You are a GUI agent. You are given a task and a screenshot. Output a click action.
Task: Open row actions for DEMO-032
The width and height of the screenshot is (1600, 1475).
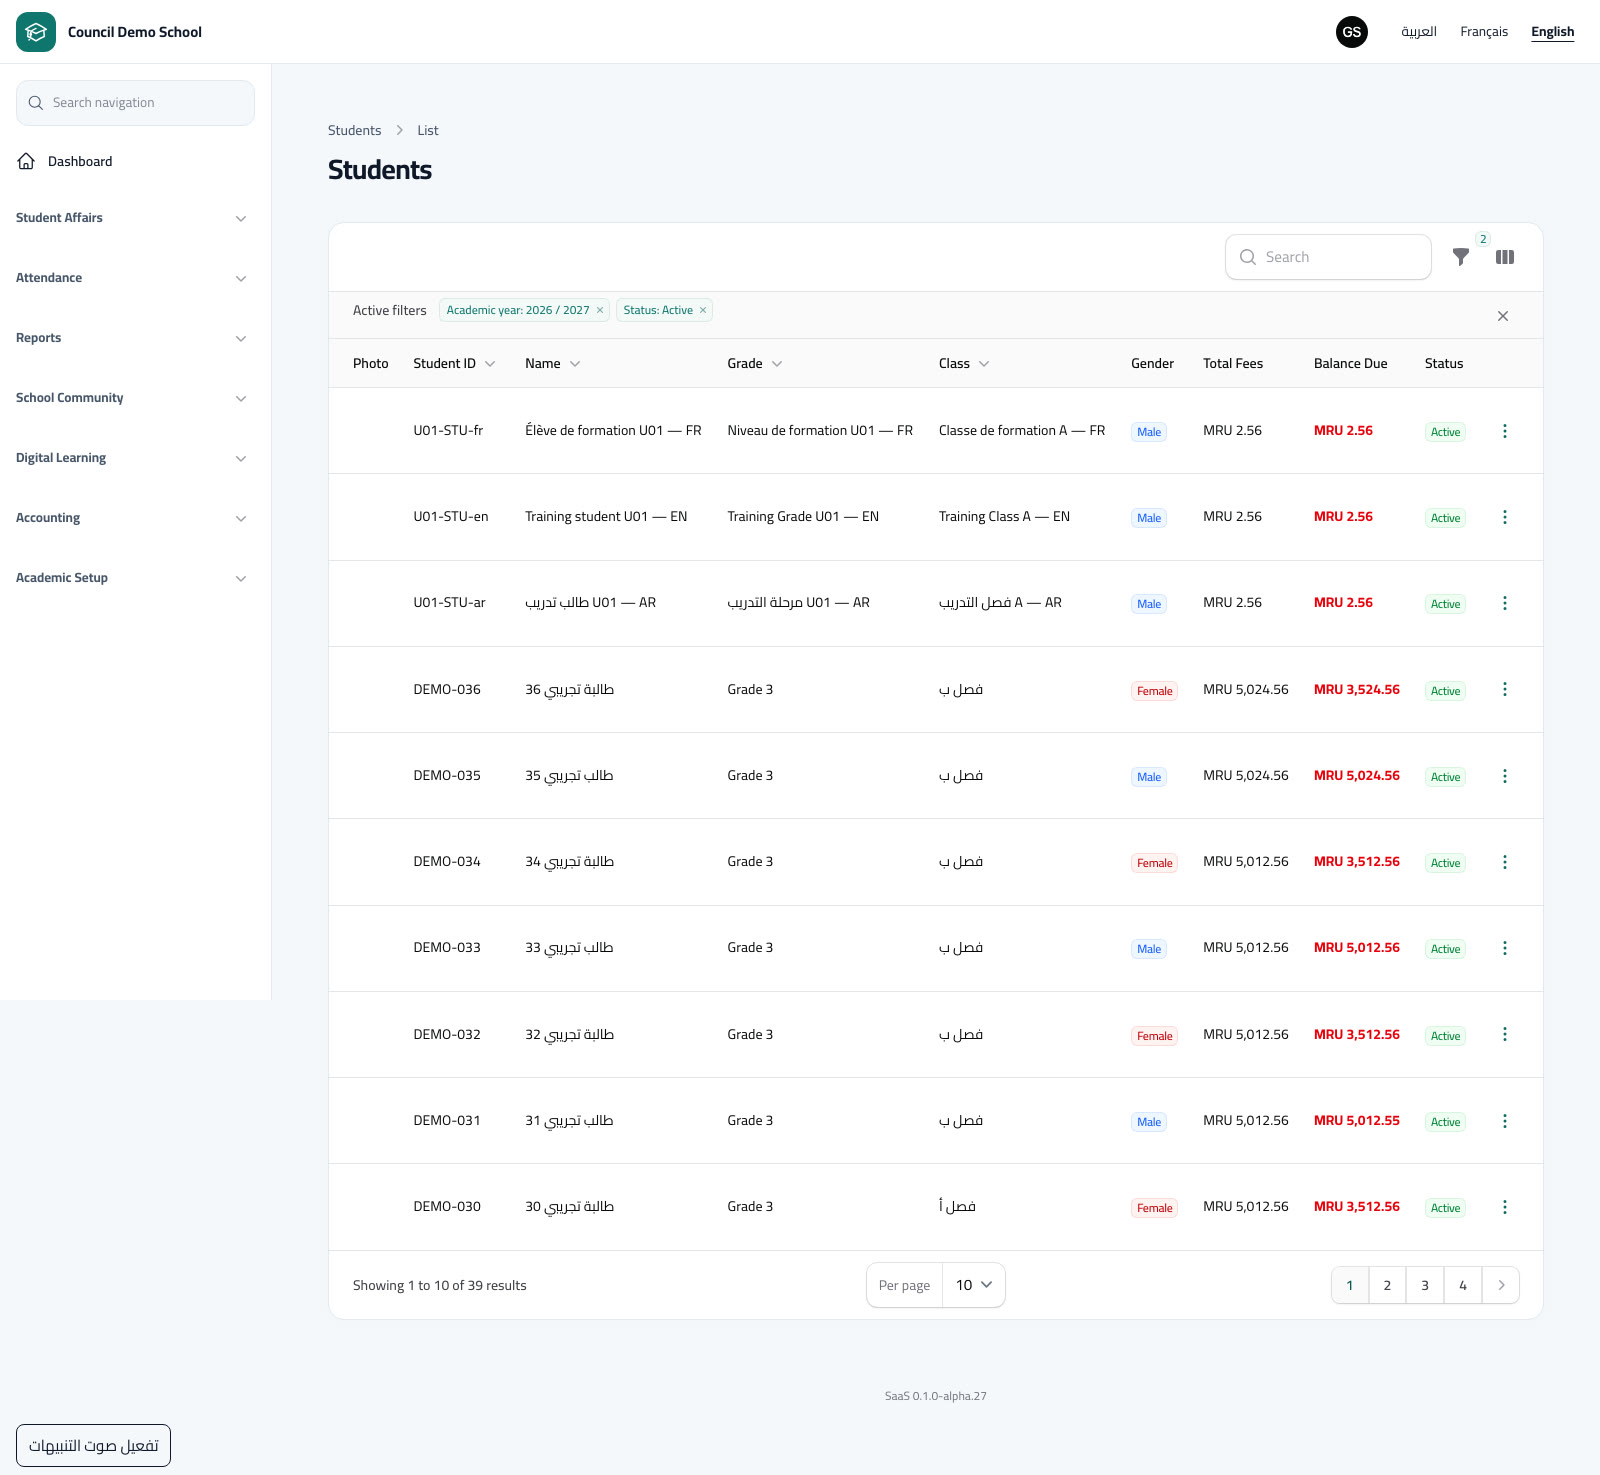tap(1505, 1034)
